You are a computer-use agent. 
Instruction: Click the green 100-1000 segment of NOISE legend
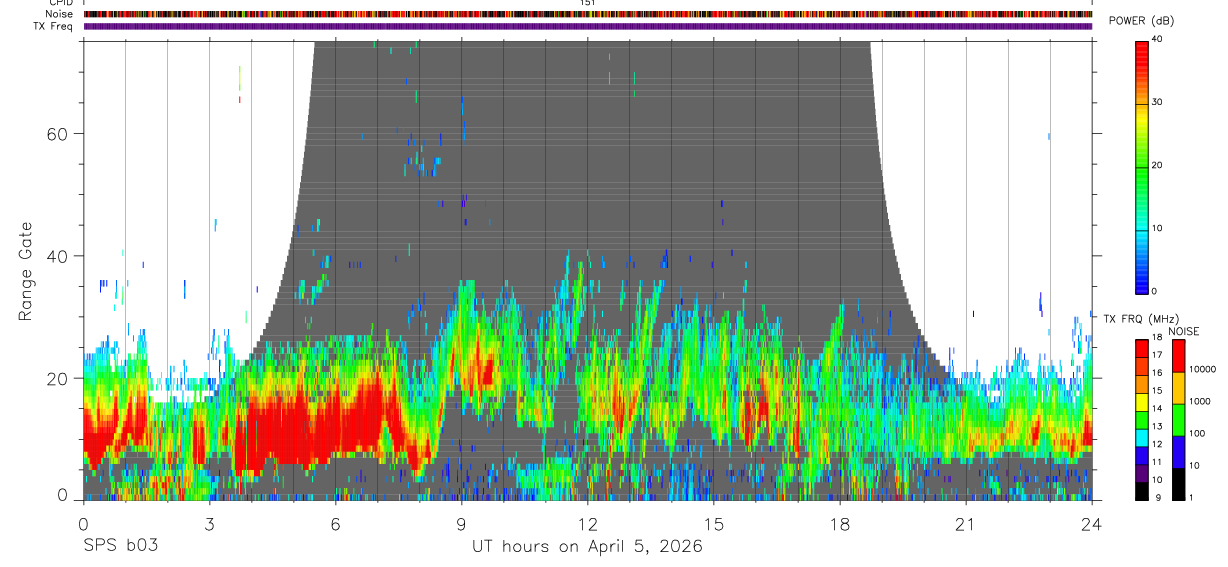(1179, 420)
